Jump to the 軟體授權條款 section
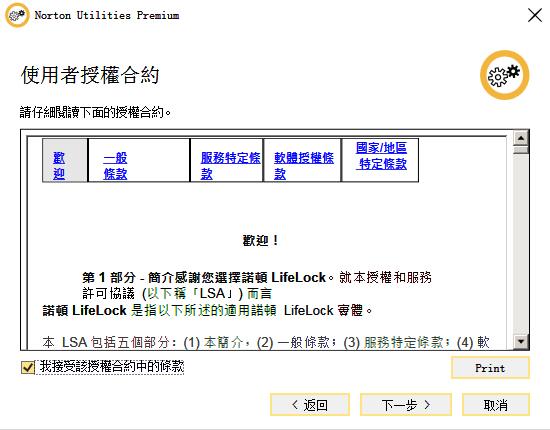550x430 pixels. [x=304, y=166]
